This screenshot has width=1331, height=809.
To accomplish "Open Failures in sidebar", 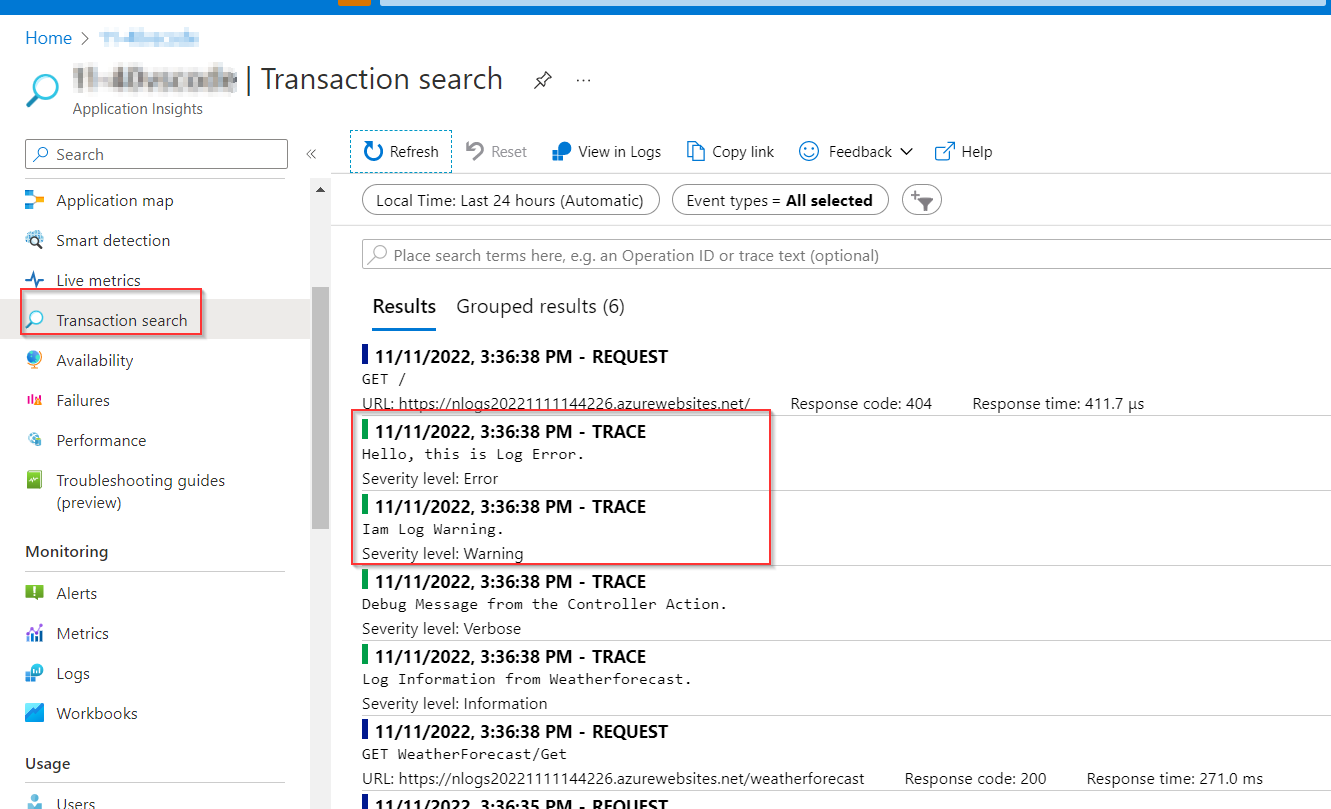I will click(83, 400).
